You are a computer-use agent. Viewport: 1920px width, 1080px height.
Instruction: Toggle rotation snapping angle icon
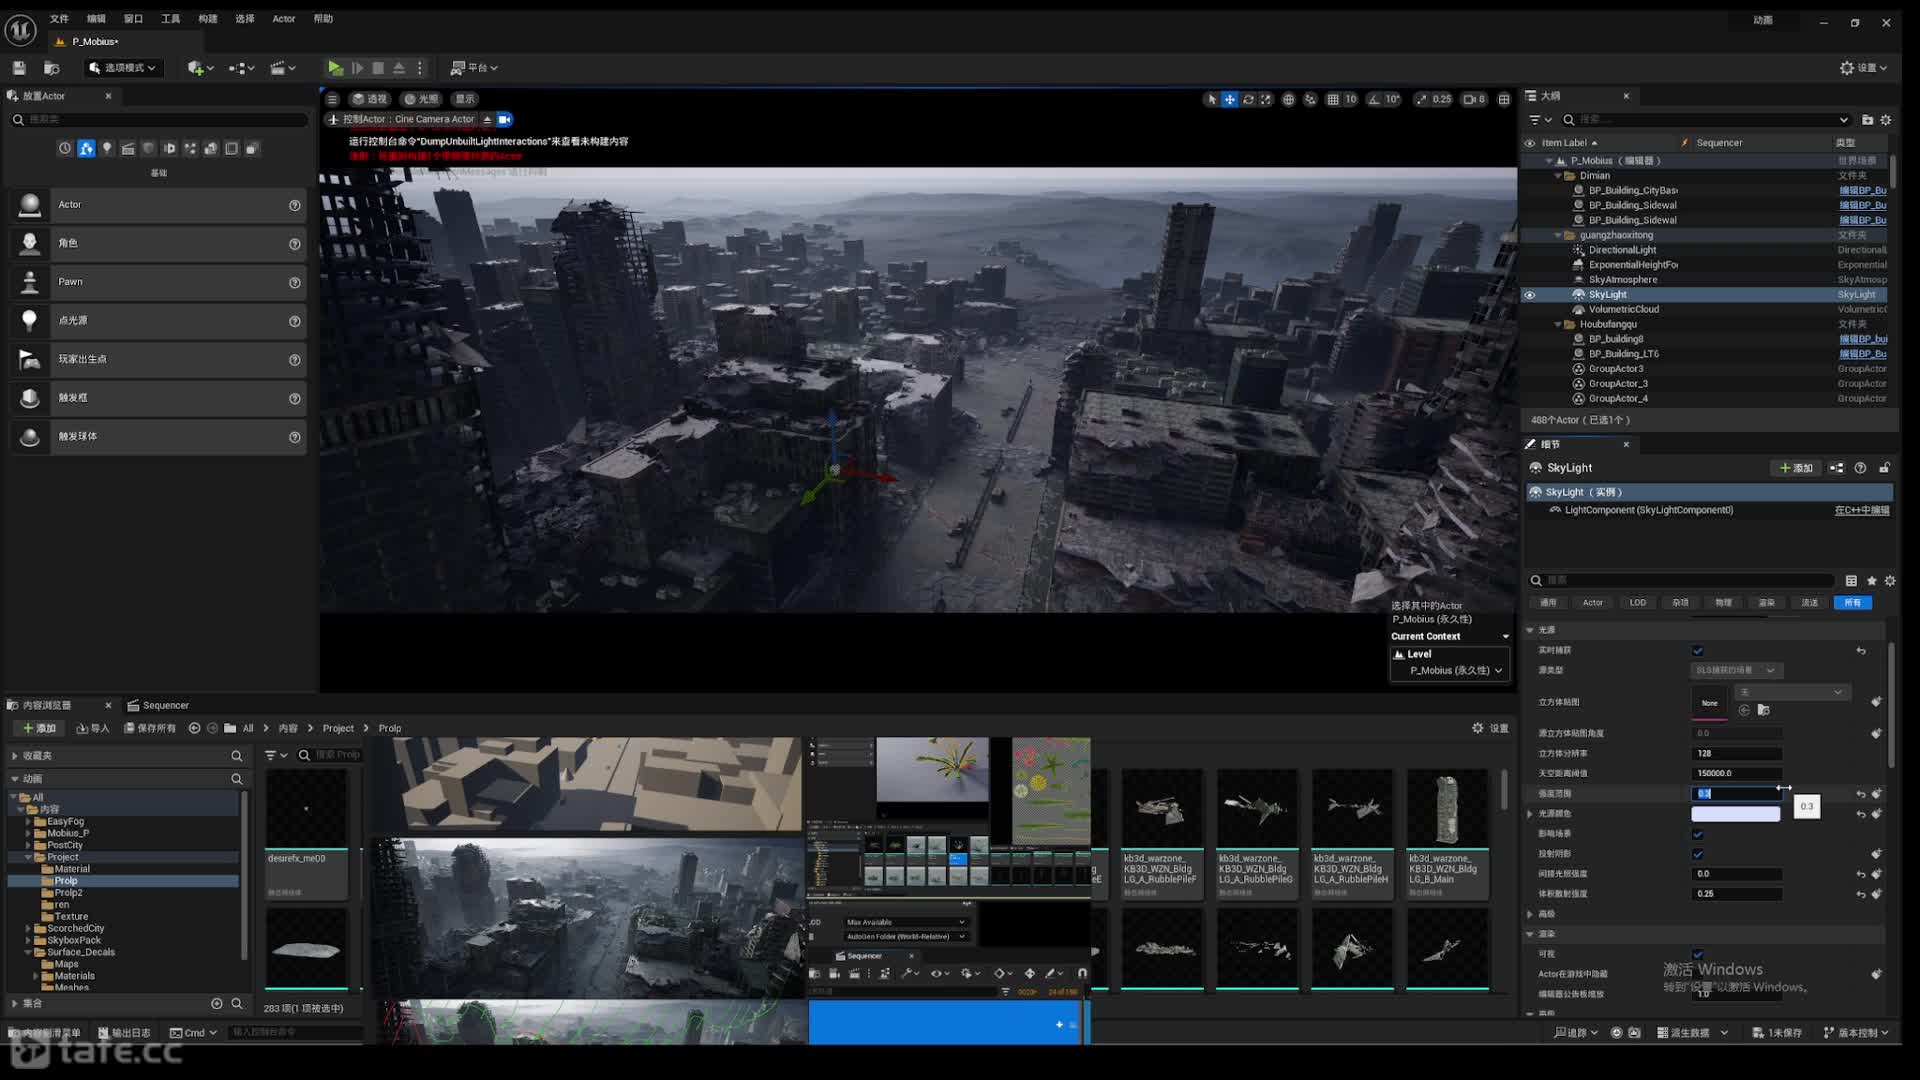click(x=1374, y=99)
